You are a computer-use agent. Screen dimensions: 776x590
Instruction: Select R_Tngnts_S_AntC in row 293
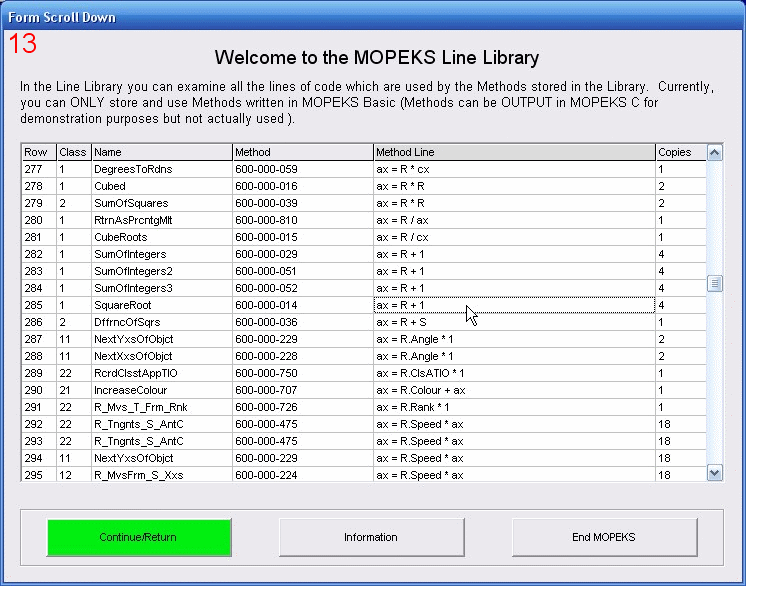162,441
